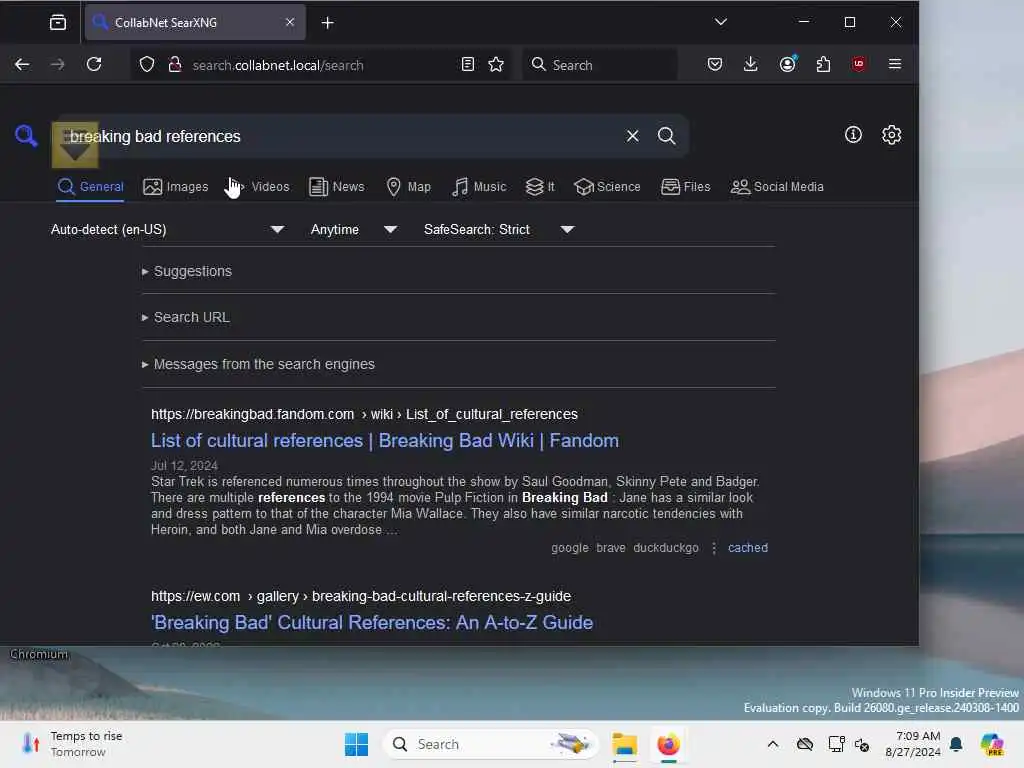This screenshot has width=1024, height=768.
Task: Click Firefox icon in taskbar
Action: [668, 744]
